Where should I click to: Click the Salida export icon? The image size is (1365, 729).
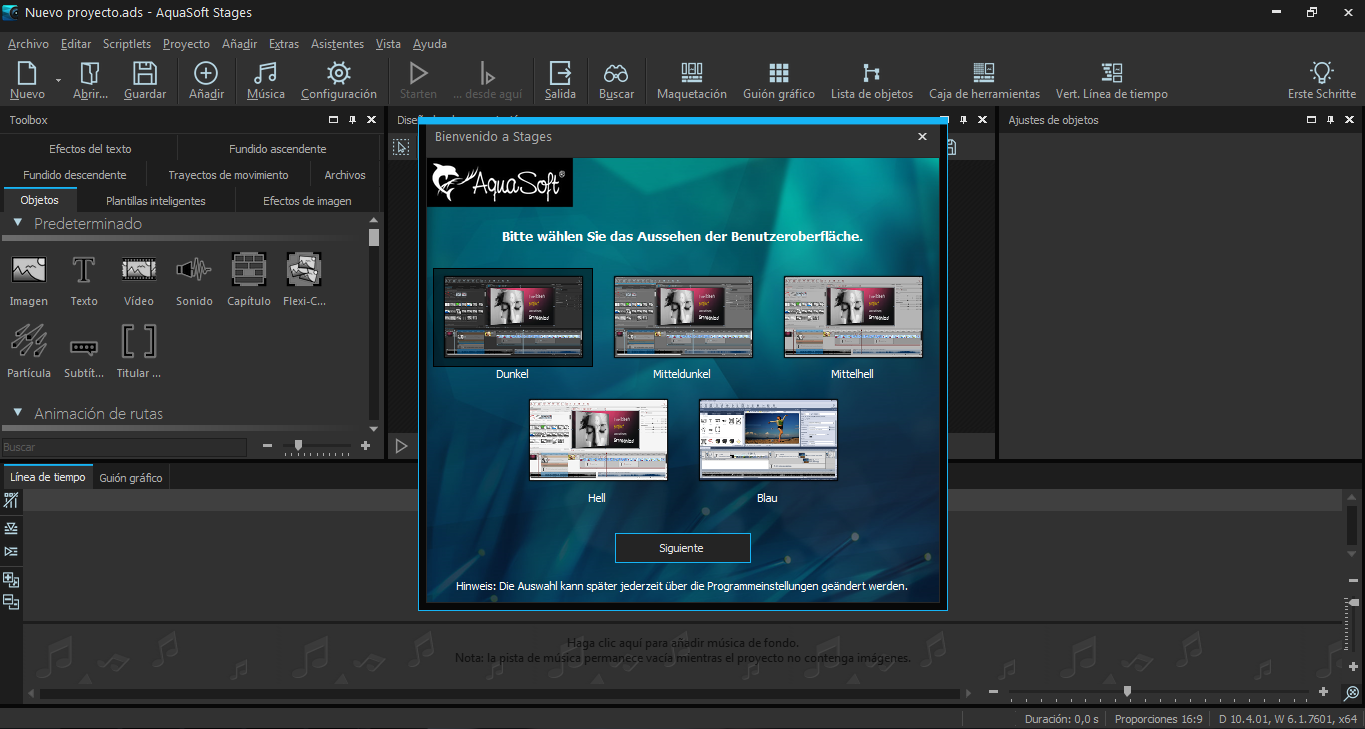[560, 73]
